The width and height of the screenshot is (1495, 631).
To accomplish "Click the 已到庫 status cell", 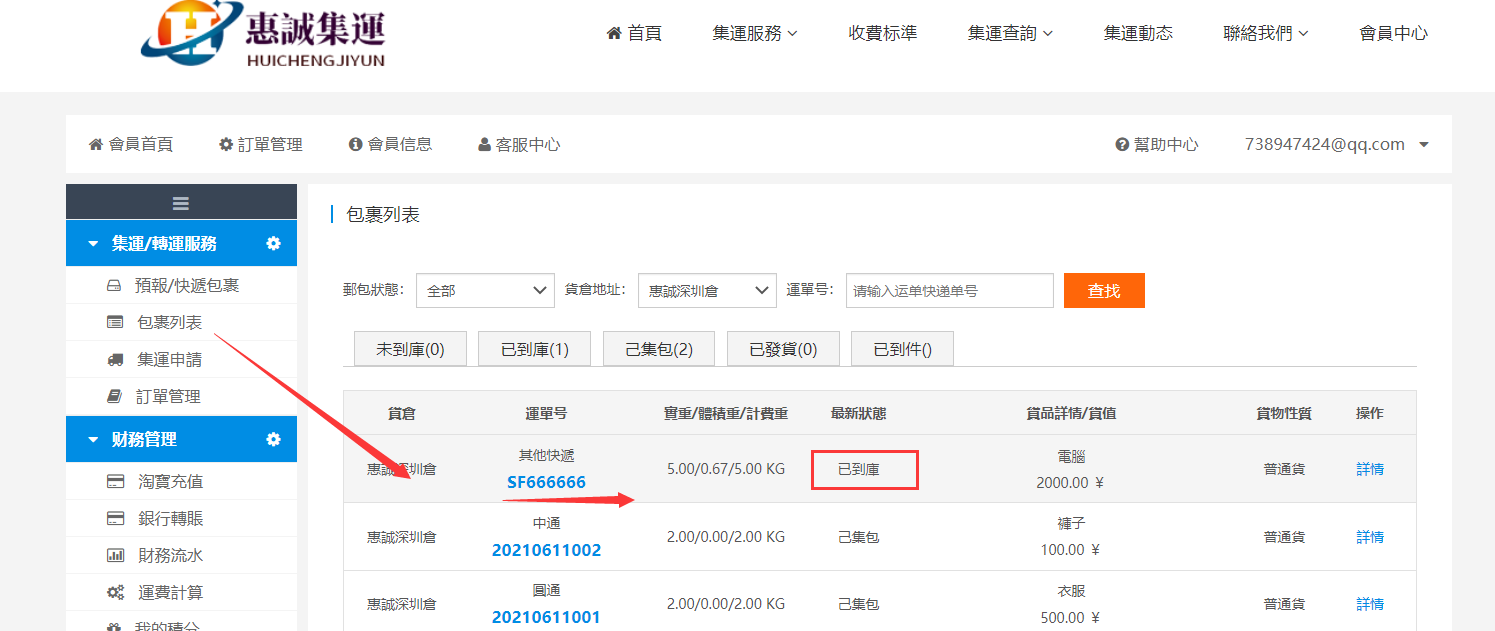I will [859, 469].
